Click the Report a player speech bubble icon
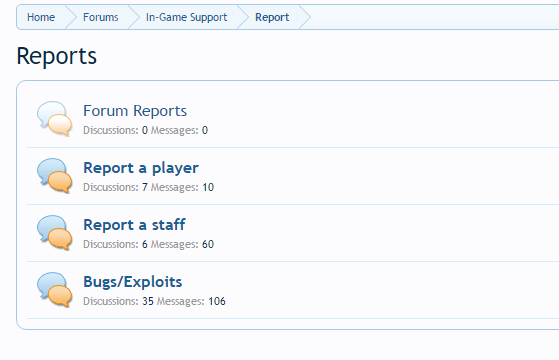This screenshot has width=559, height=360. click(55, 176)
